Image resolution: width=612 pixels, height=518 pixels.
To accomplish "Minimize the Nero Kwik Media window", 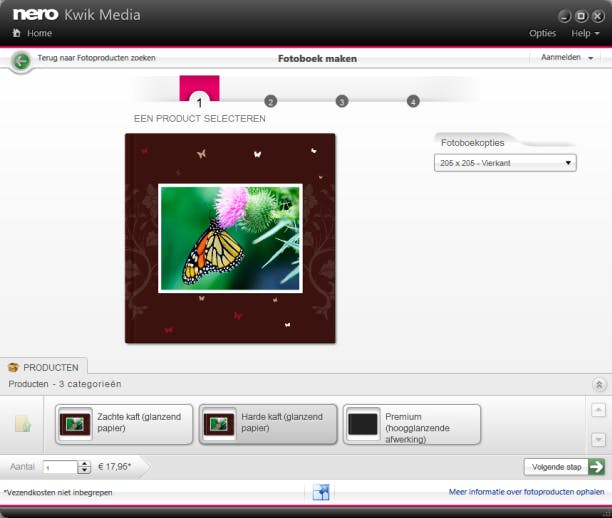I will (564, 16).
